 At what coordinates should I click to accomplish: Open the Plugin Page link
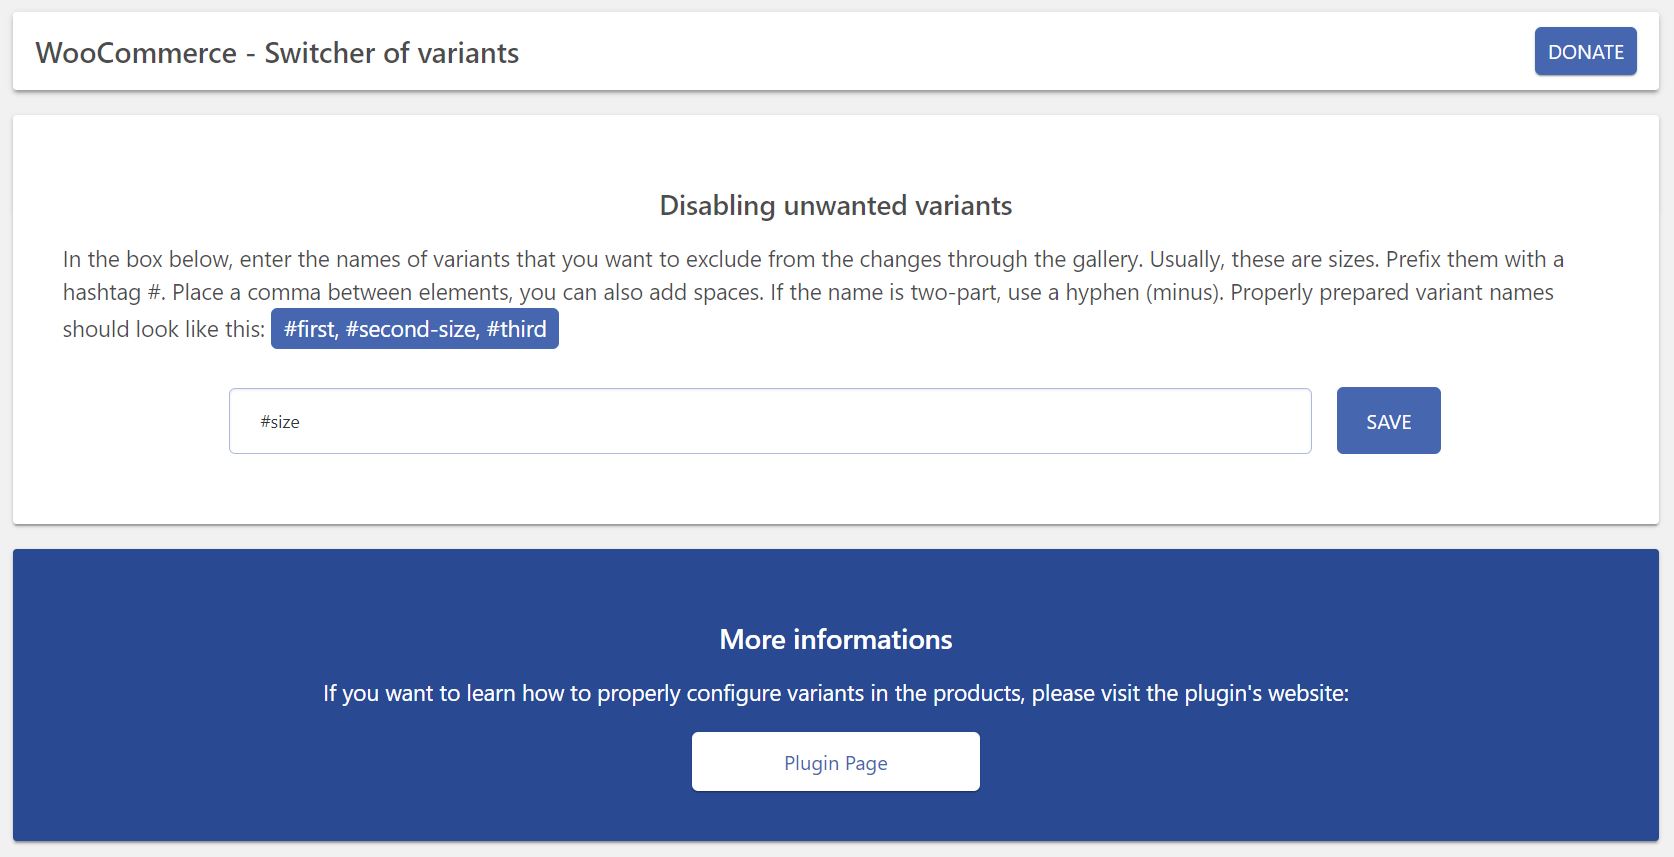835,762
